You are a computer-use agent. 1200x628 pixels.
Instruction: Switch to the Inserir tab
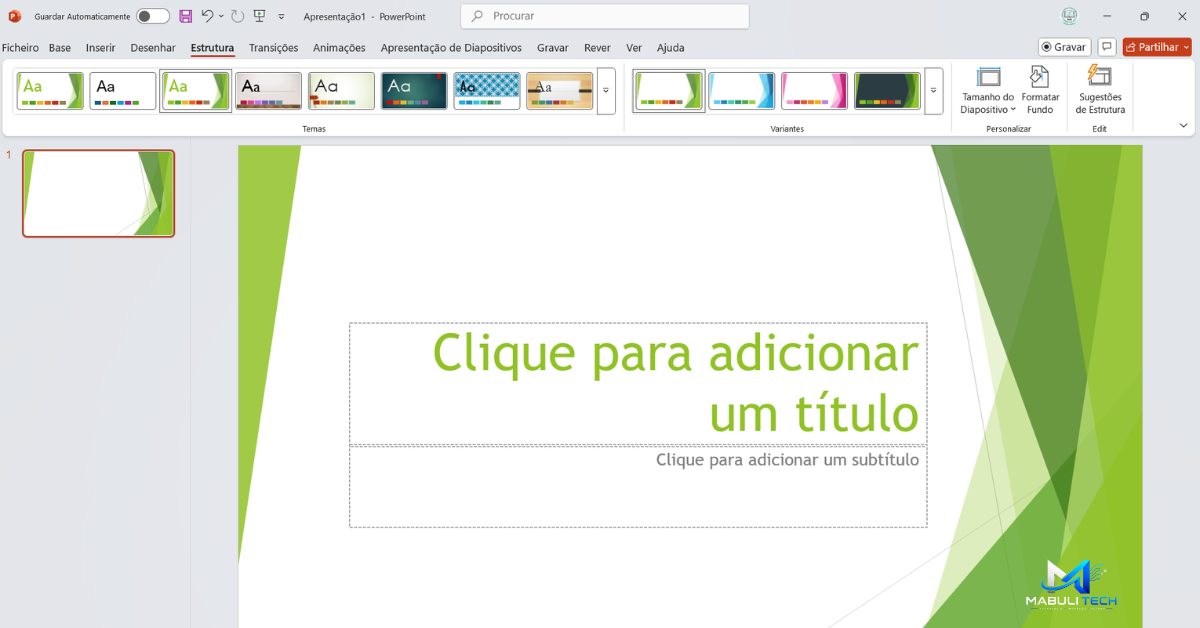click(100, 48)
